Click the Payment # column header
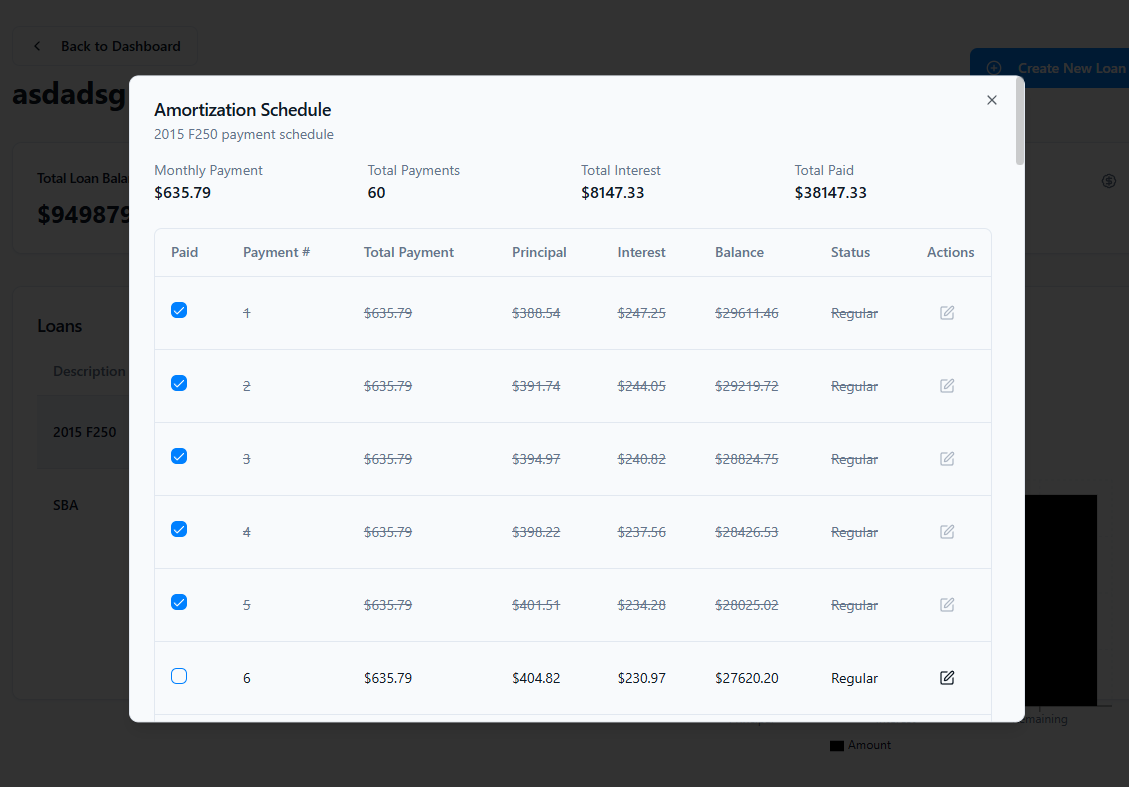The height and width of the screenshot is (787, 1129). pos(276,253)
